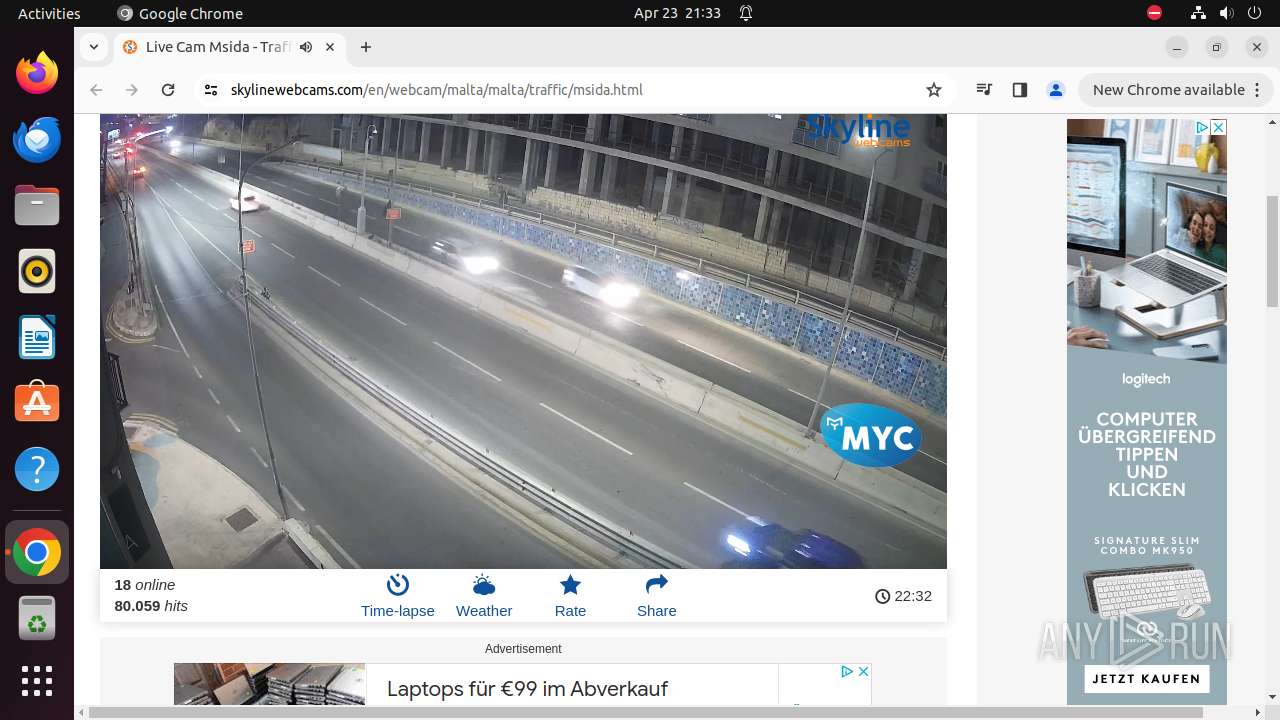This screenshot has height=720, width=1280.
Task: Click the vertical page scrollbar
Action: pyautogui.click(x=1272, y=252)
